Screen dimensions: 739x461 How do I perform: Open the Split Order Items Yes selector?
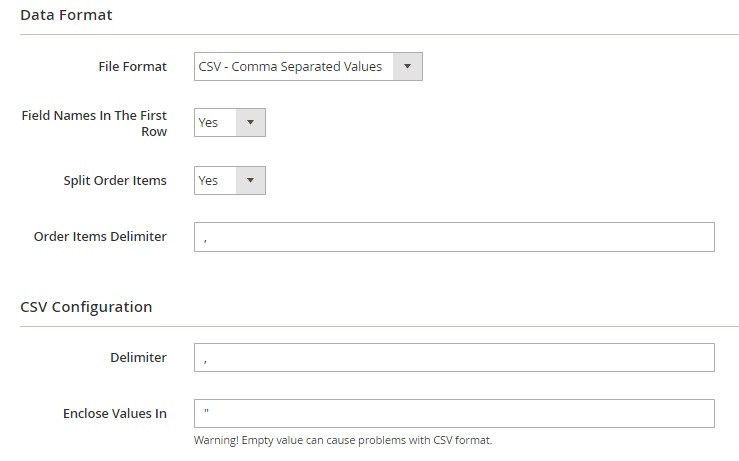coord(215,181)
